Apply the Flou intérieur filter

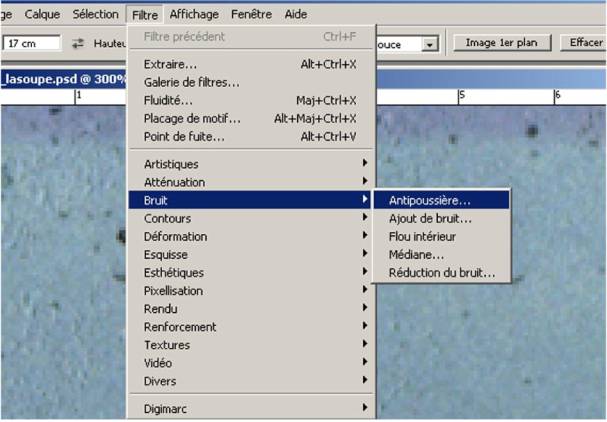pyautogui.click(x=441, y=237)
